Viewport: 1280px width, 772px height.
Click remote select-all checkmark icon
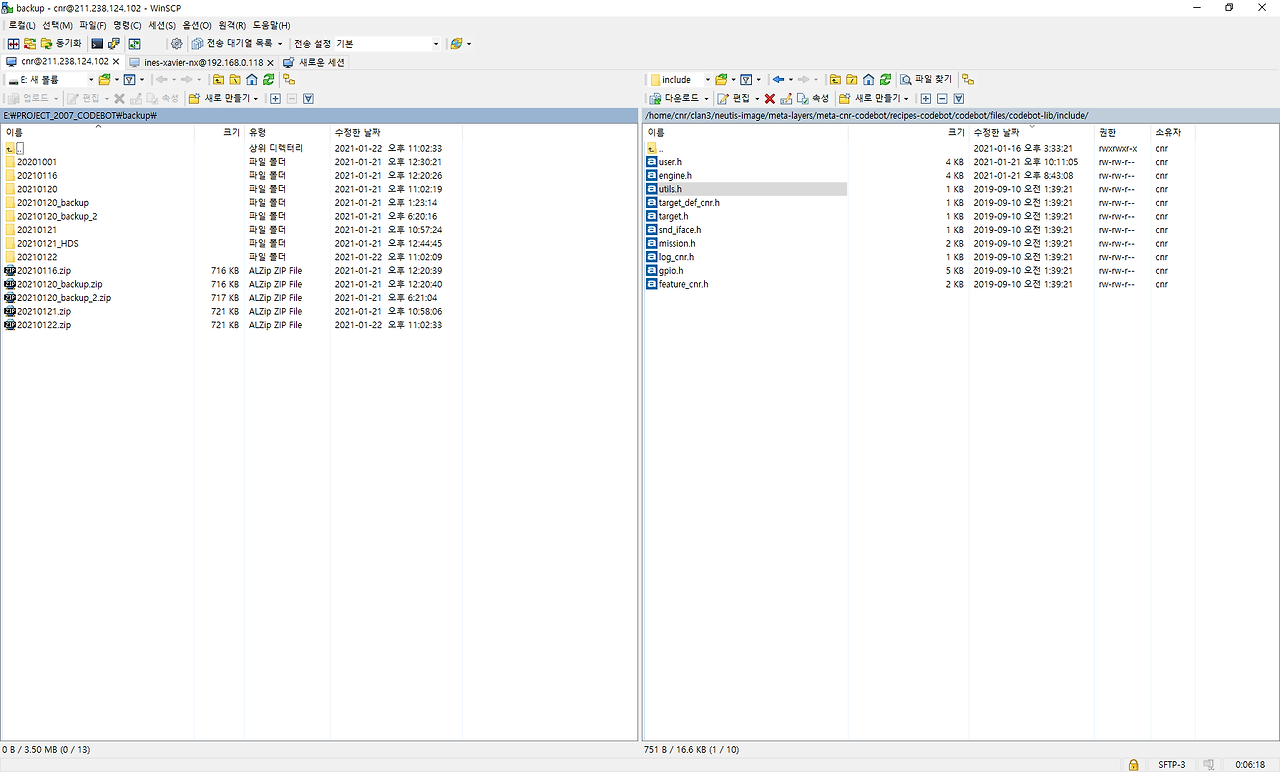point(959,98)
